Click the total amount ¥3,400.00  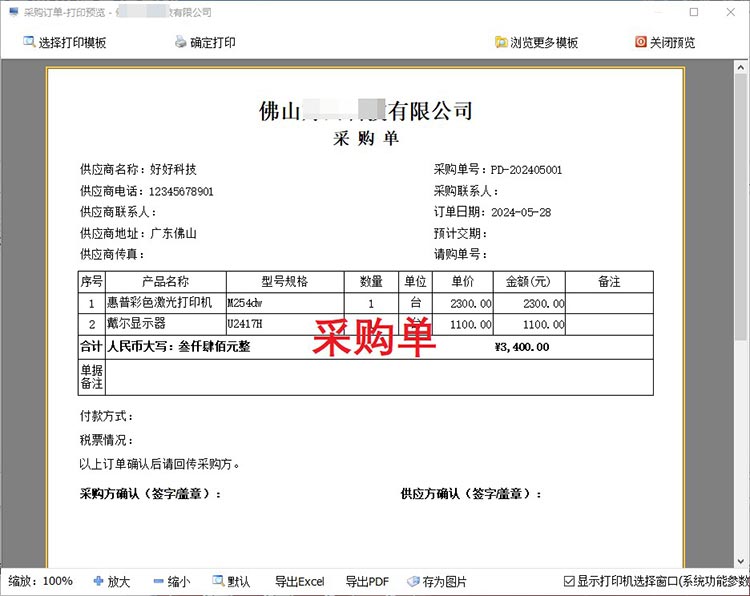(x=522, y=347)
